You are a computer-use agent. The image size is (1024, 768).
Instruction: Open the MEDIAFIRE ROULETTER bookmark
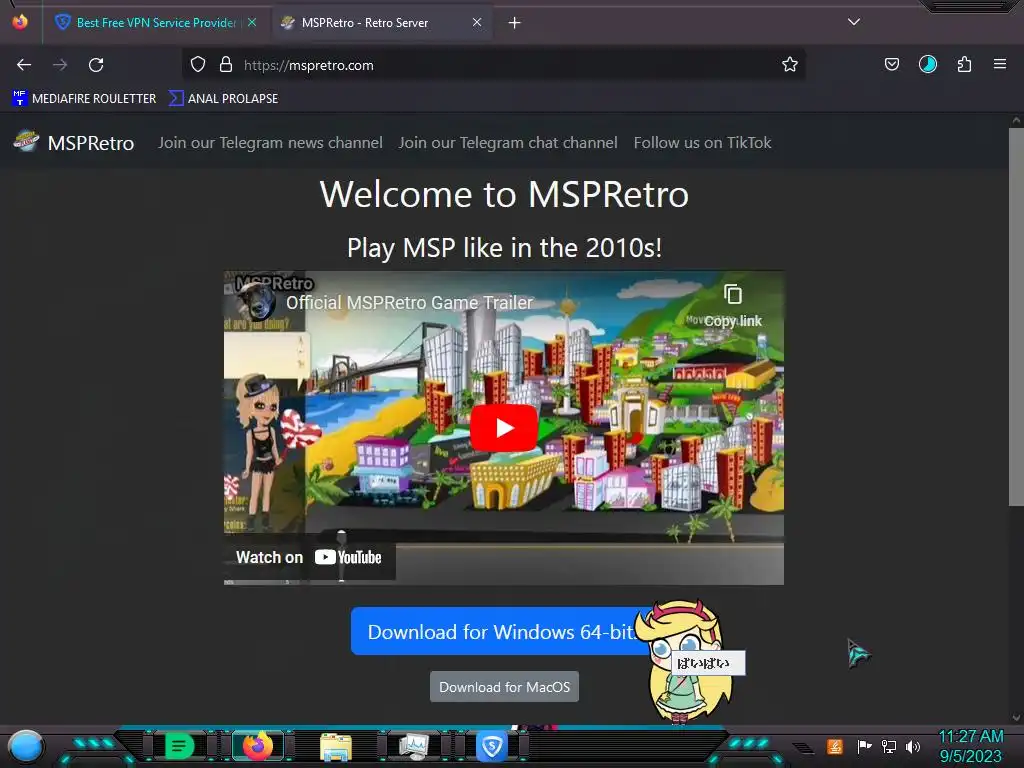coord(84,99)
